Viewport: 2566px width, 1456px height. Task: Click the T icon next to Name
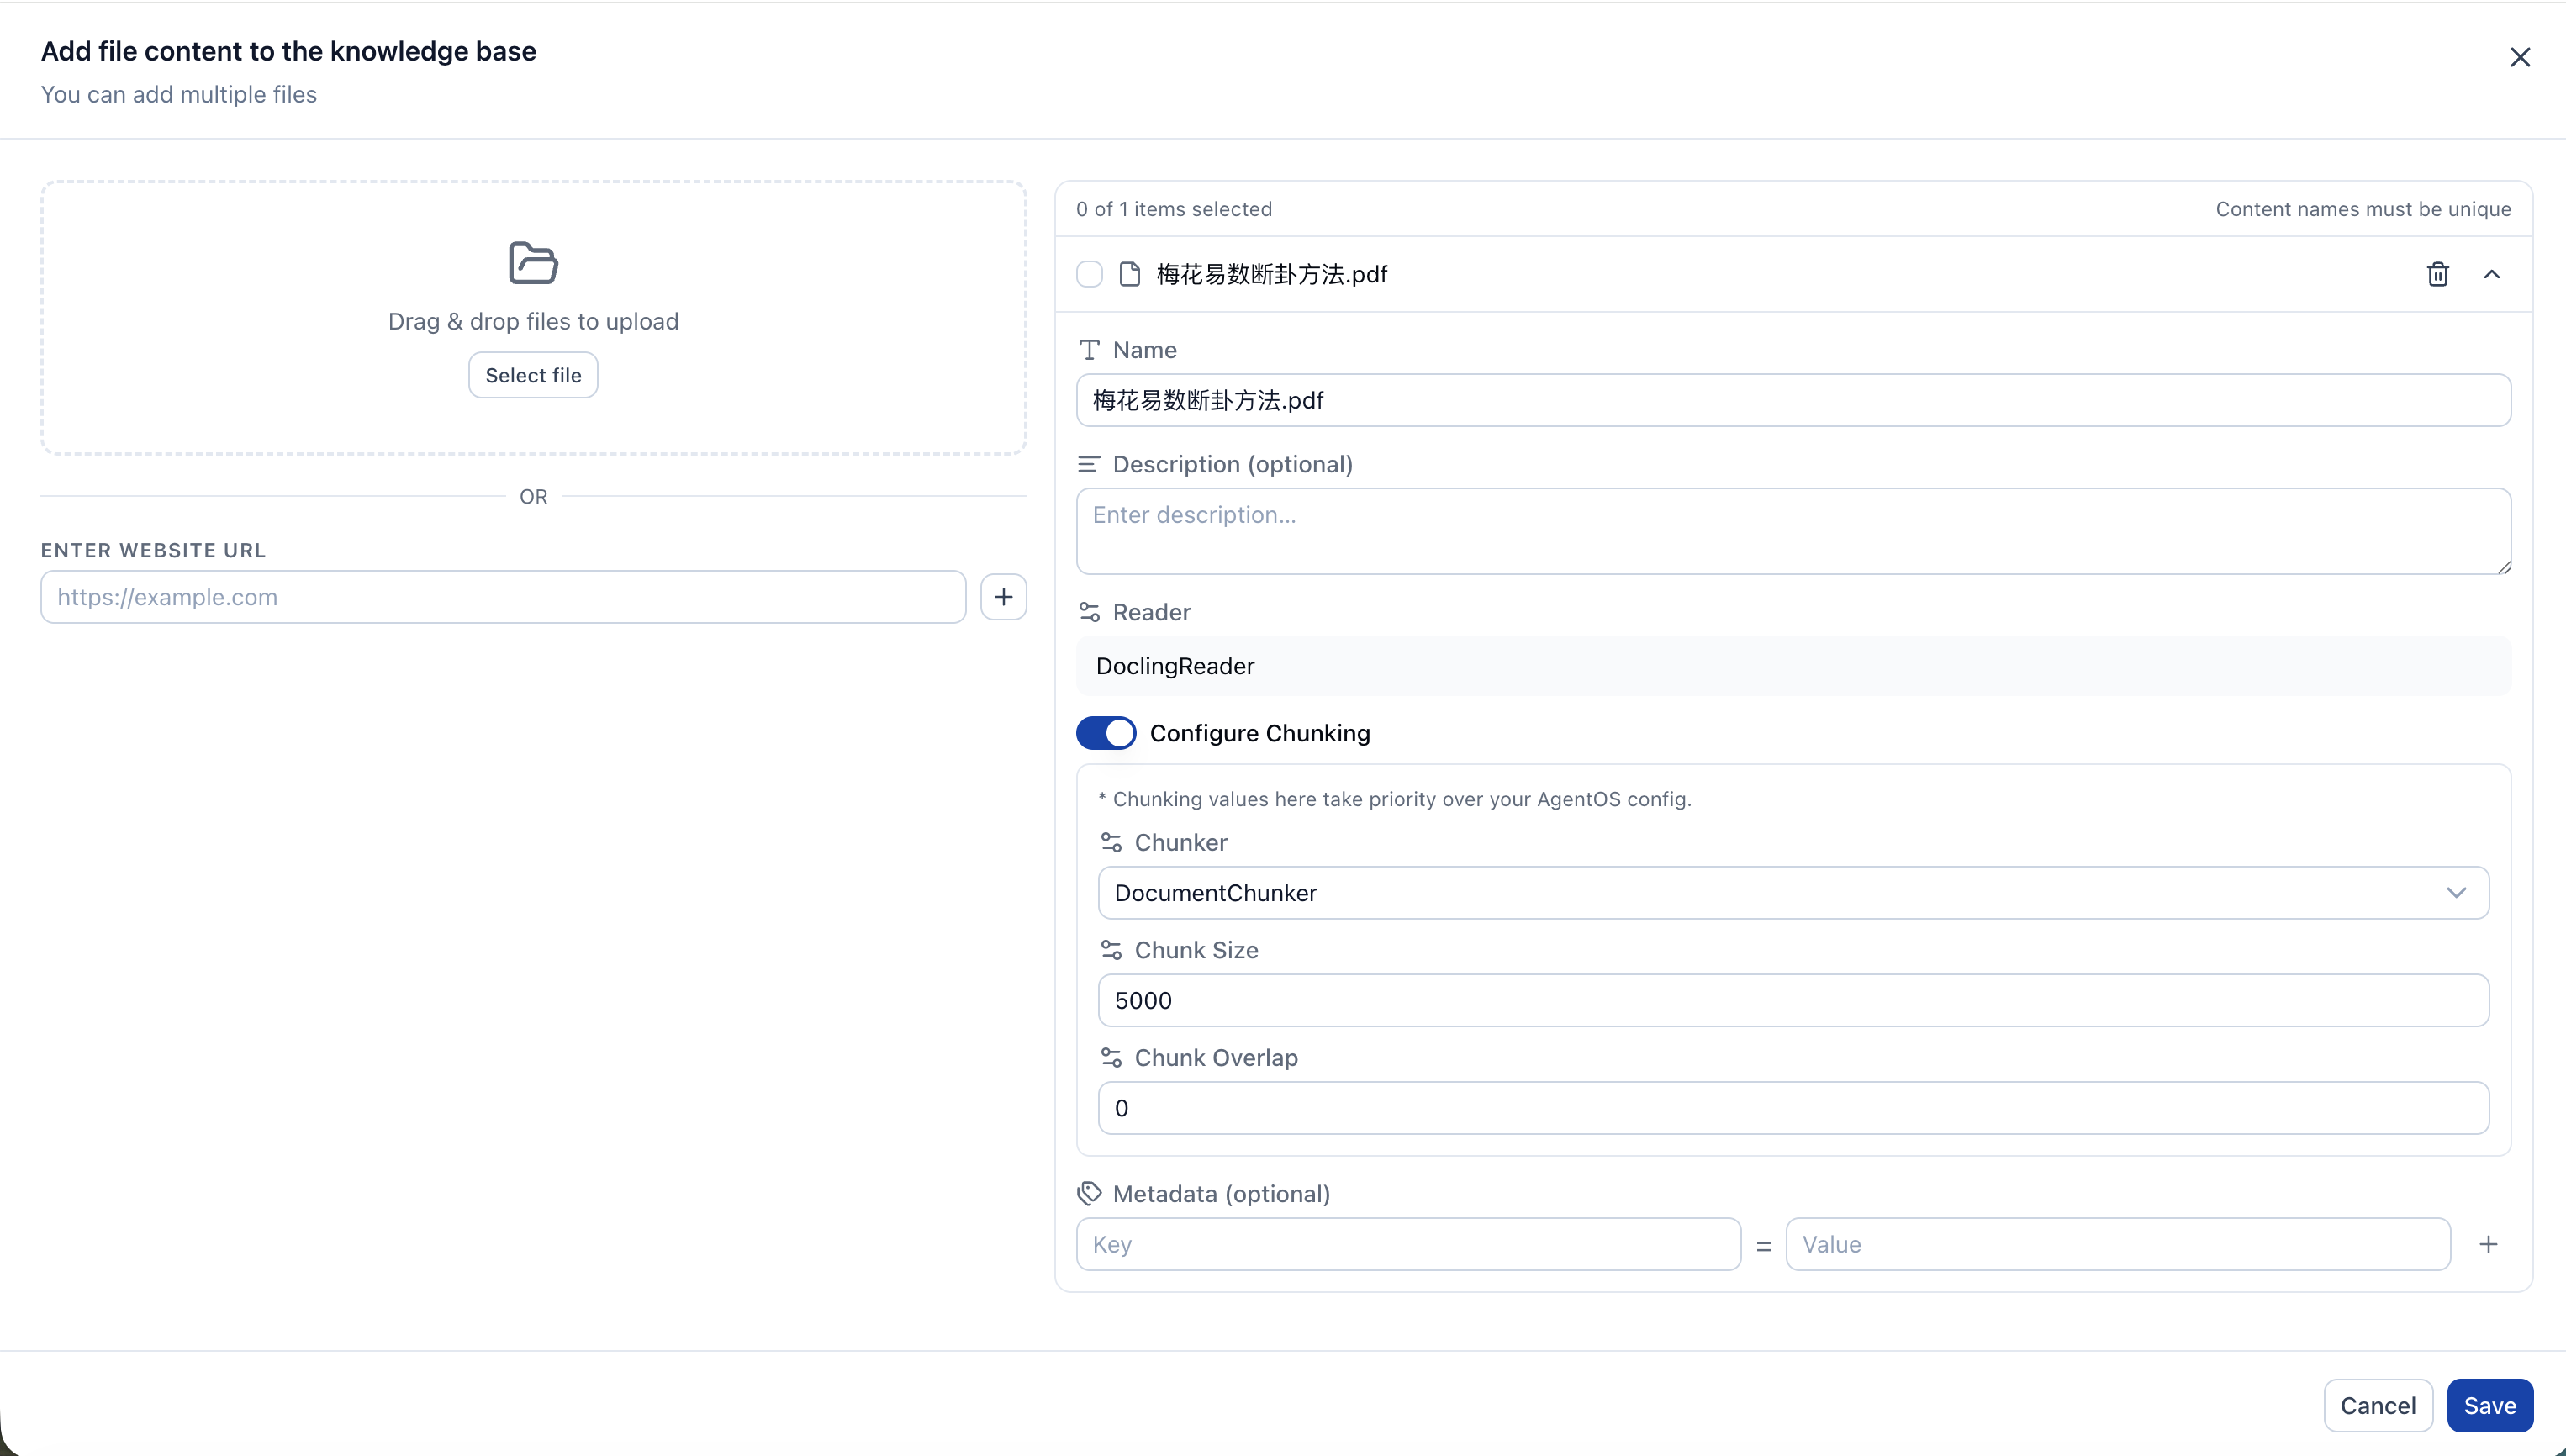[x=1090, y=349]
